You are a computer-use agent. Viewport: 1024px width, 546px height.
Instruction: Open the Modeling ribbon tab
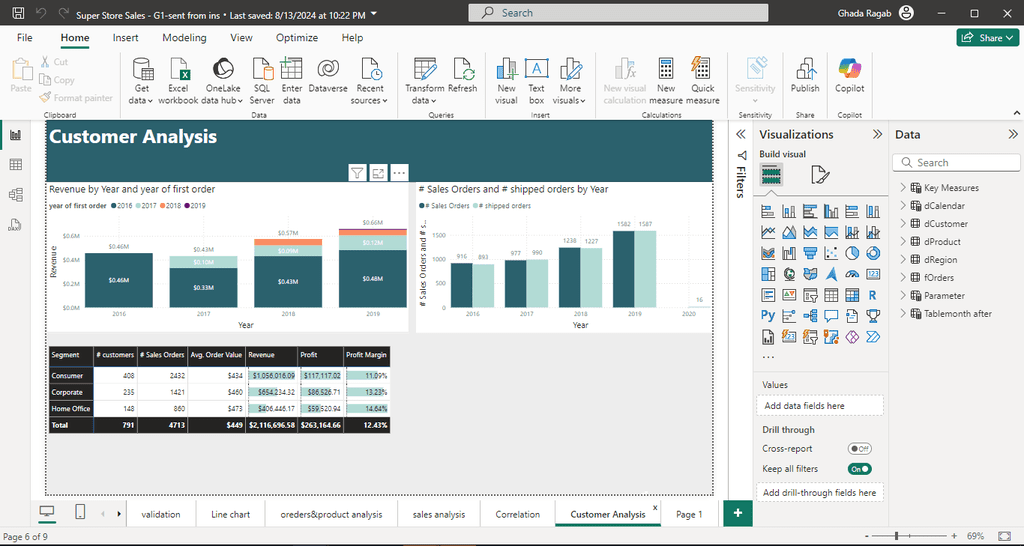184,38
